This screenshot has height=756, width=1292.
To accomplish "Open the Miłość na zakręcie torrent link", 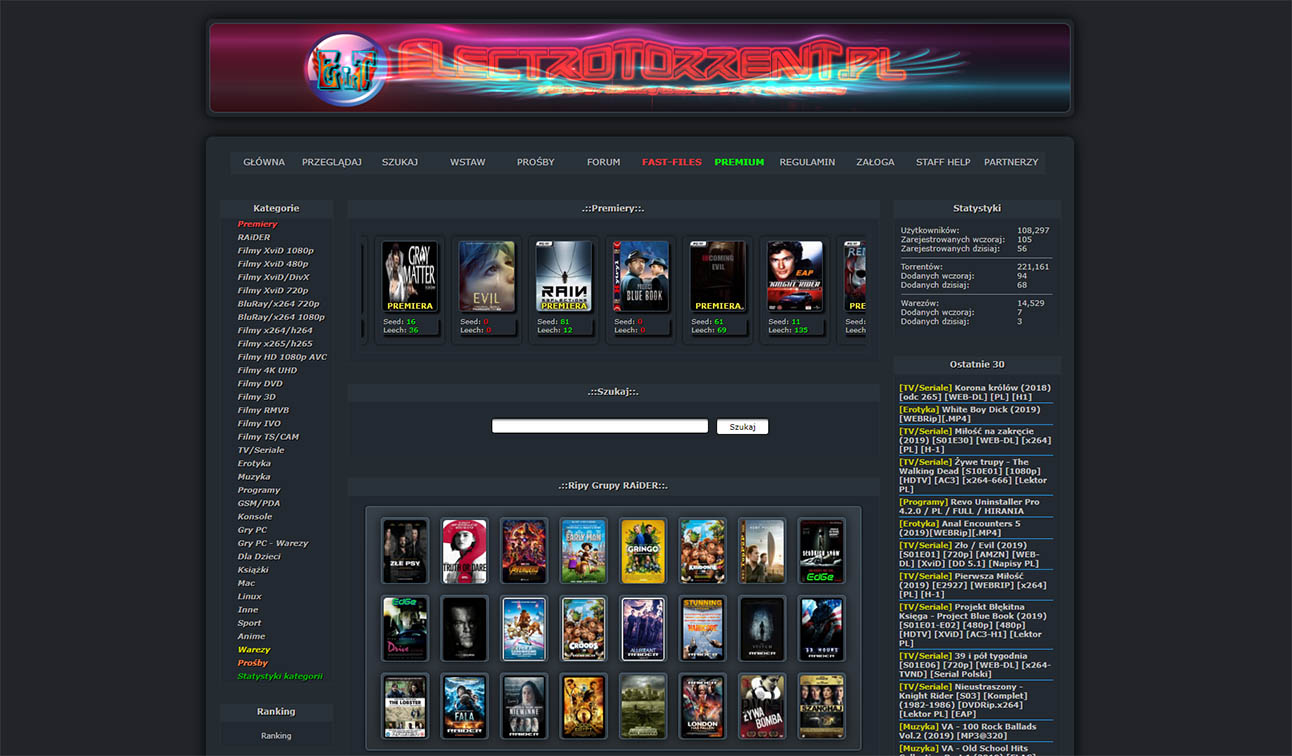I will coord(975,440).
